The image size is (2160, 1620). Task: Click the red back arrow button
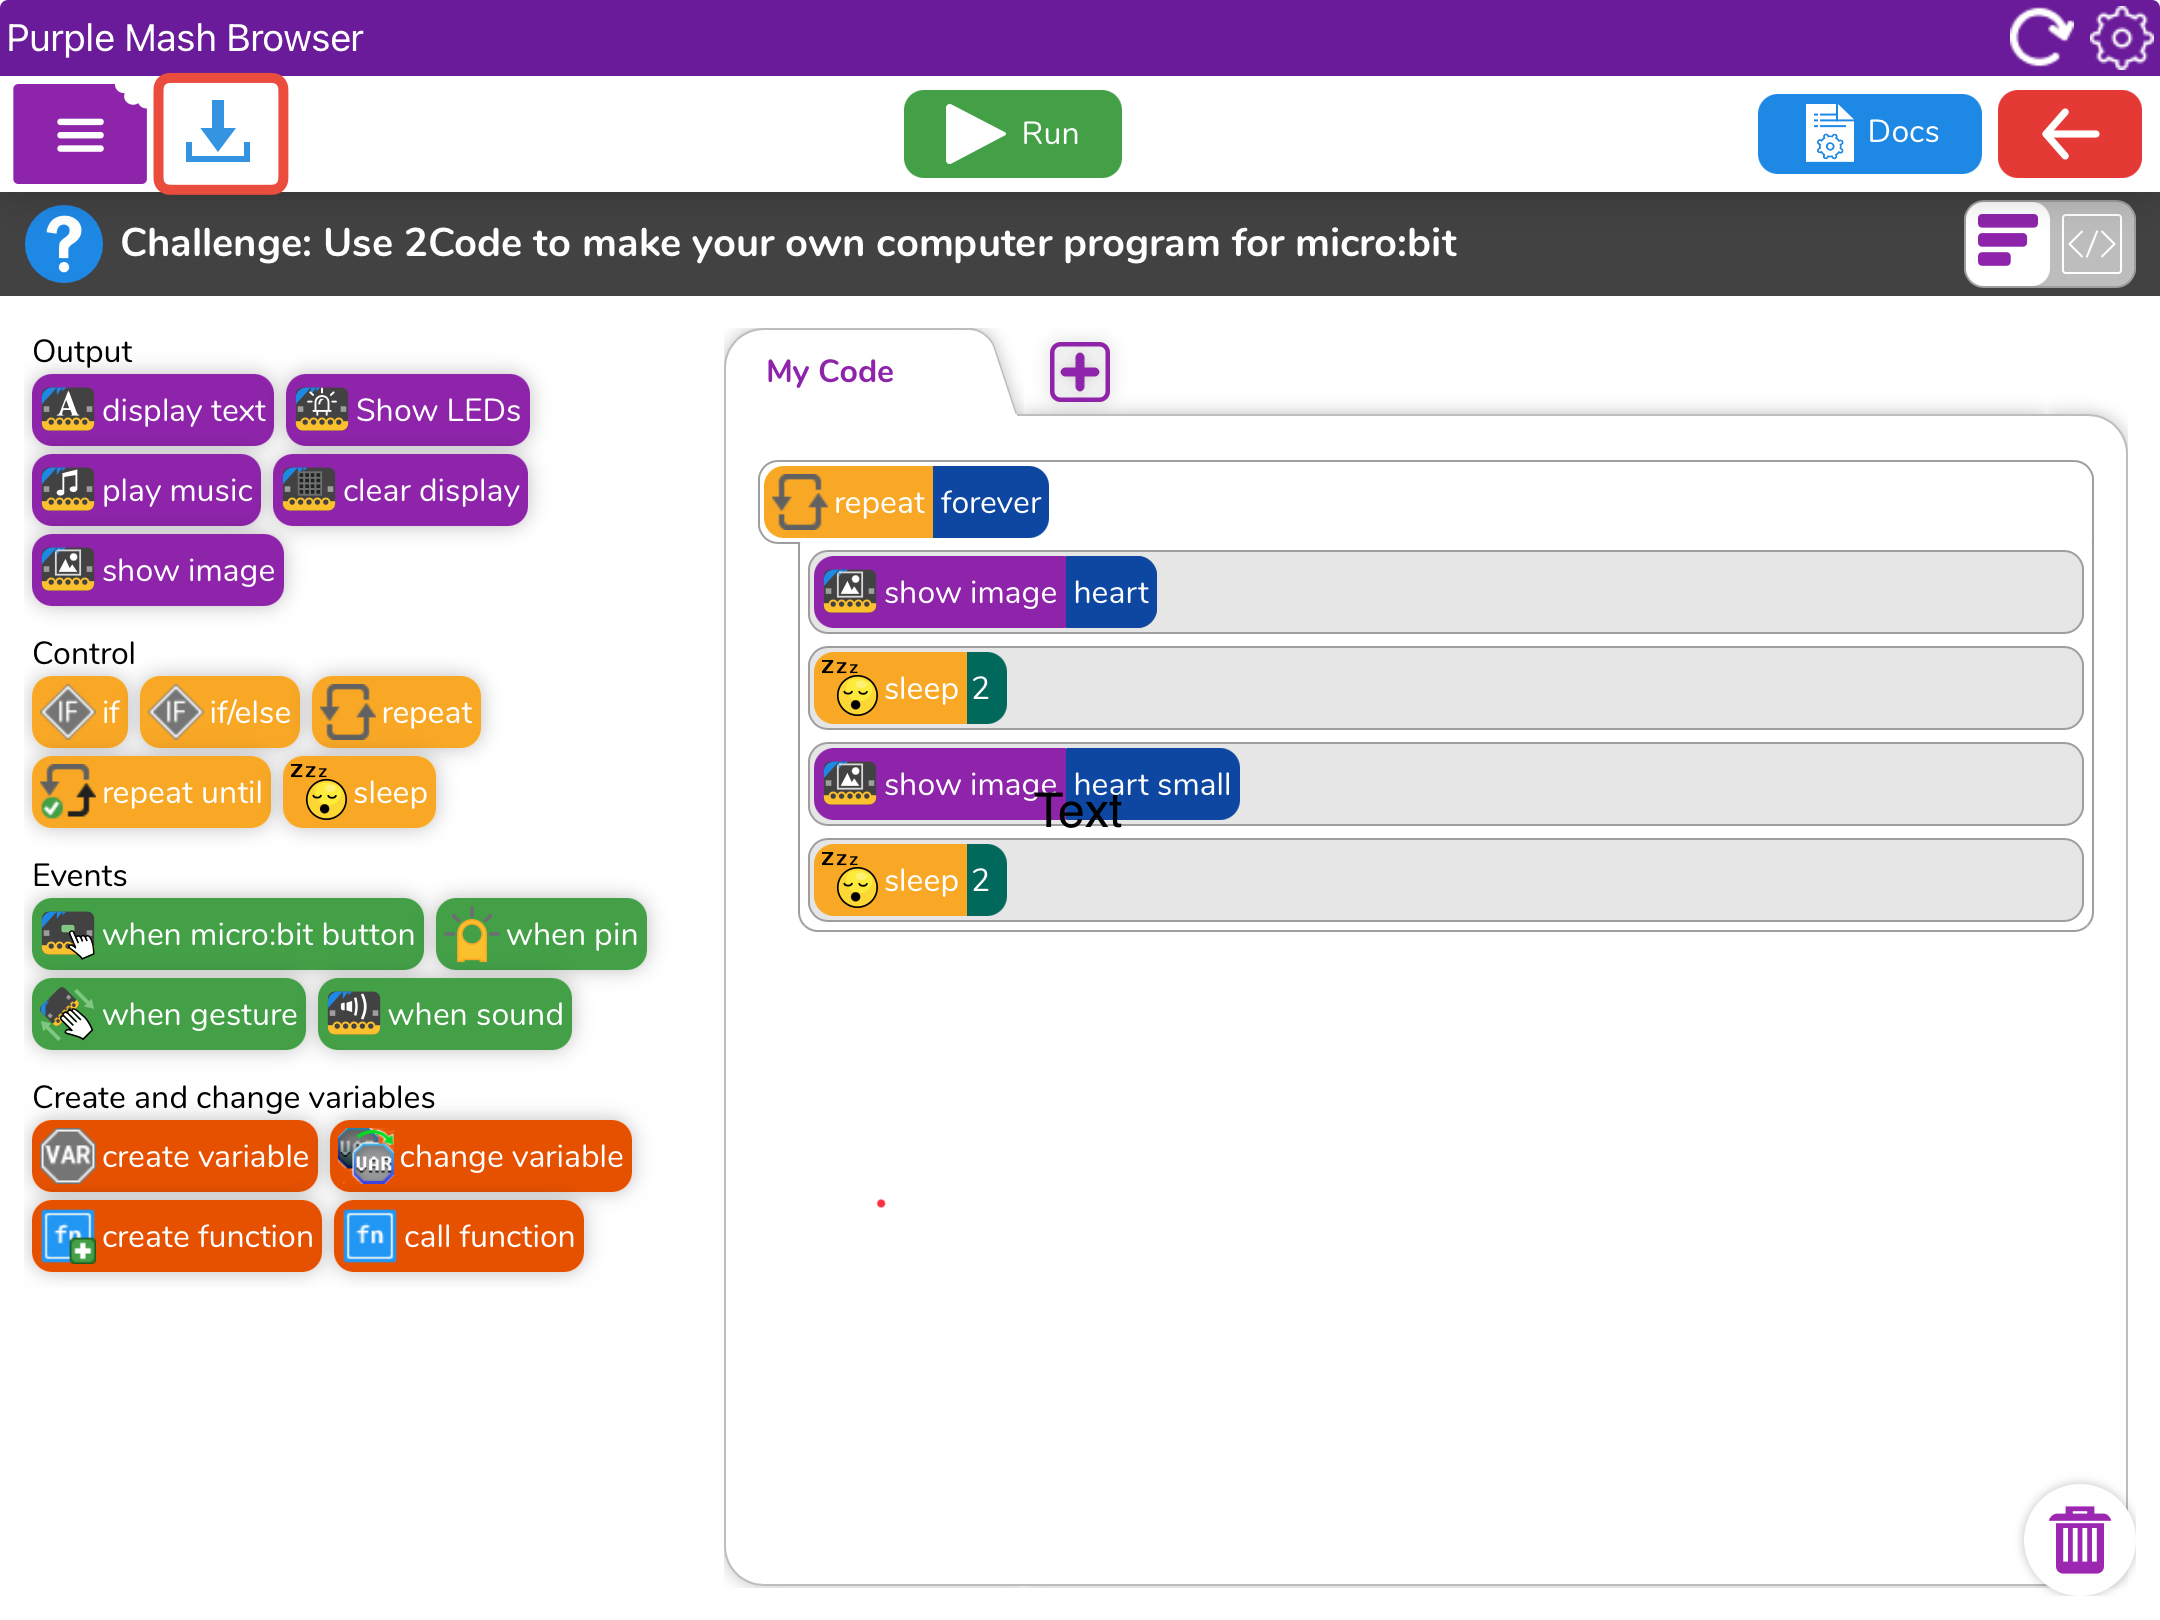(x=2069, y=134)
